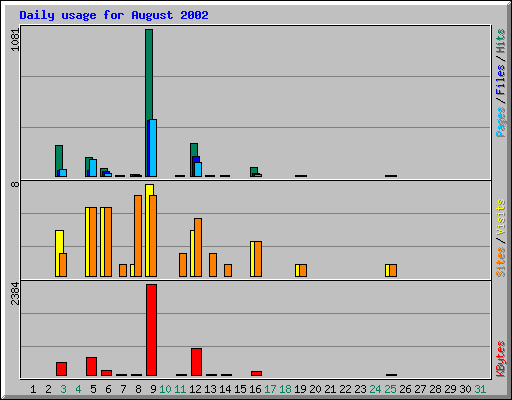The image size is (512, 400).
Task: Click green weekend day 31 on the x-axis
Action: pos(480,389)
